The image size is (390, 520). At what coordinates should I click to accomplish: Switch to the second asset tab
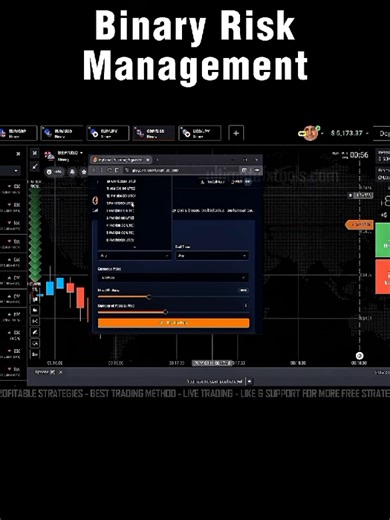coord(62,133)
